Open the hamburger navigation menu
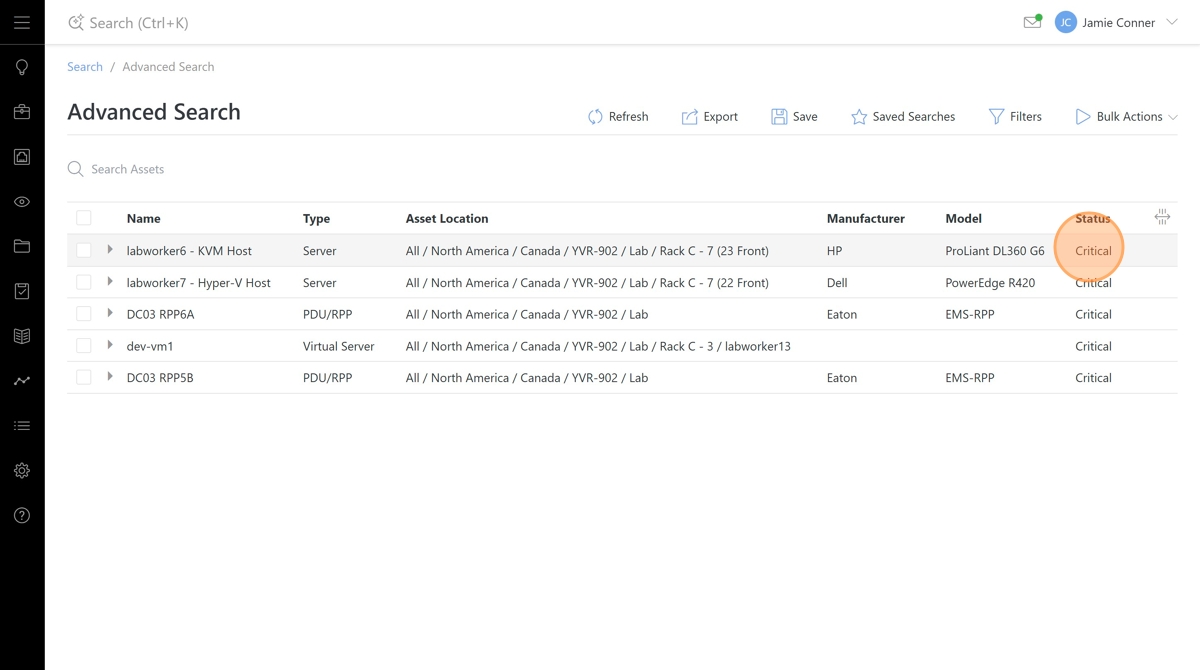 tap(22, 22)
